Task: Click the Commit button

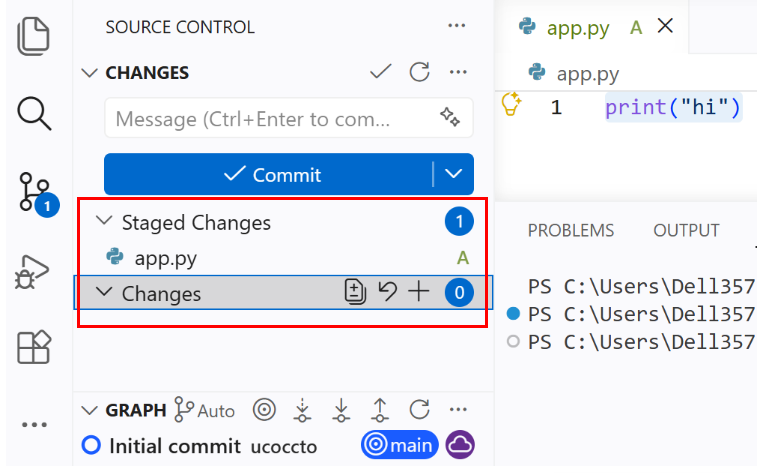Action: 269,174
